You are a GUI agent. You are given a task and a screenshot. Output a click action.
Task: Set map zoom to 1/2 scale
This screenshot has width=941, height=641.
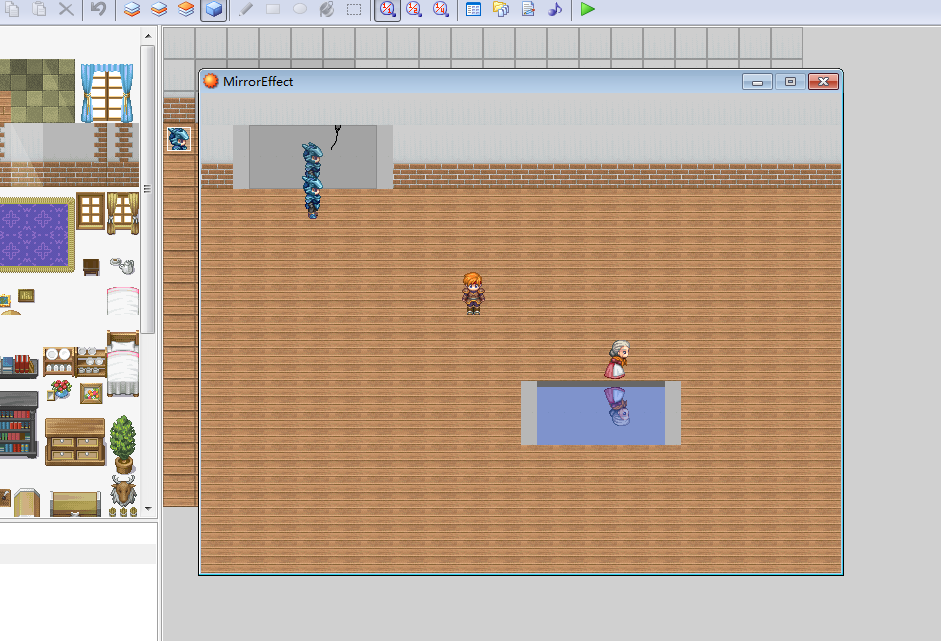[414, 9]
